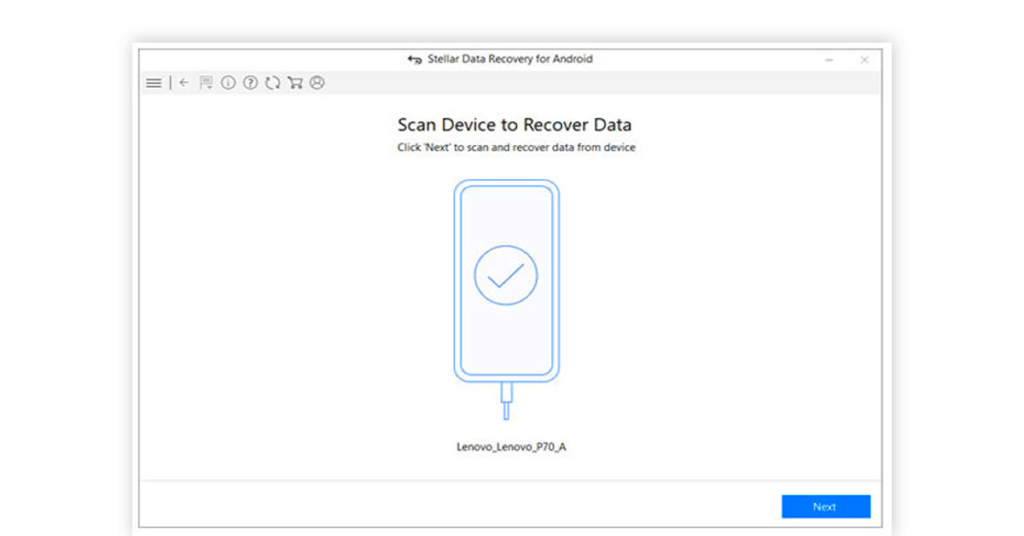Viewport: 1024px width, 536px height.
Task: Click the Stellar logo in the title bar
Action: coord(415,60)
